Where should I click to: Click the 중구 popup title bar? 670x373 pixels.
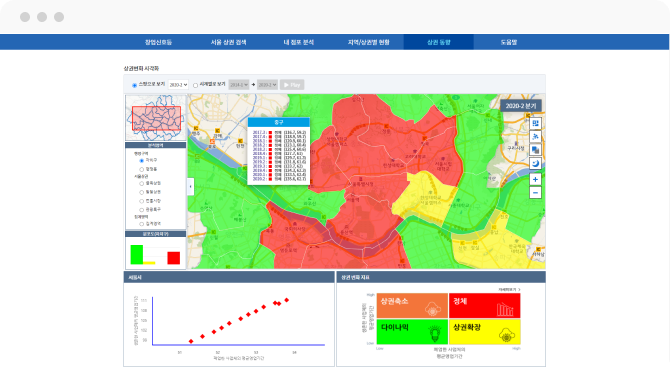click(279, 122)
